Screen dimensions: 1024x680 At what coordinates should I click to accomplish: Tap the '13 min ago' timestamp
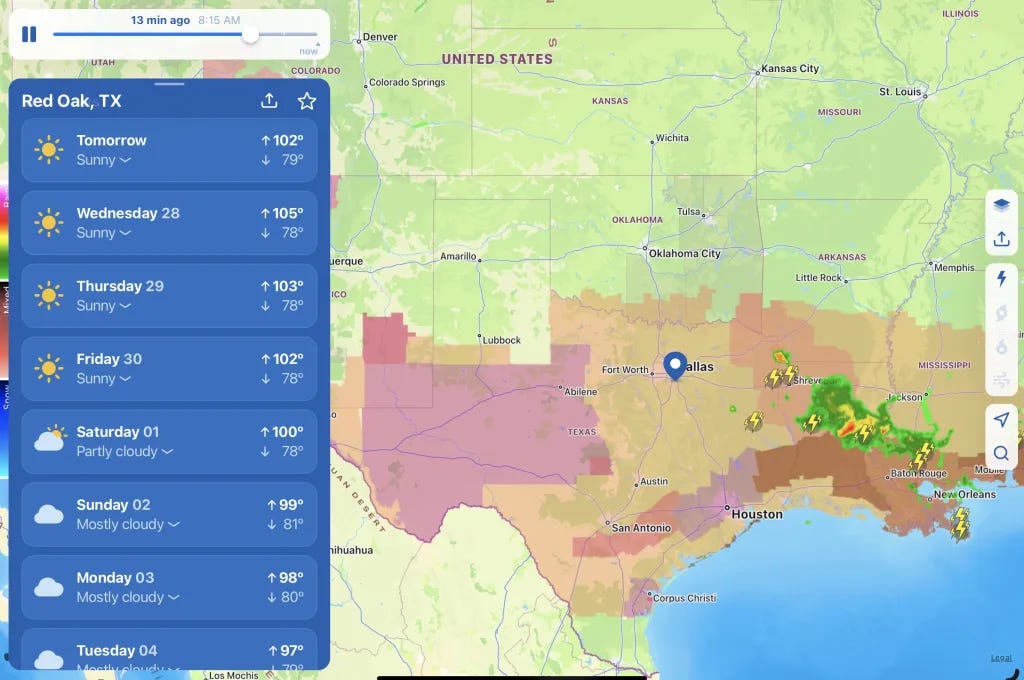pyautogui.click(x=160, y=20)
